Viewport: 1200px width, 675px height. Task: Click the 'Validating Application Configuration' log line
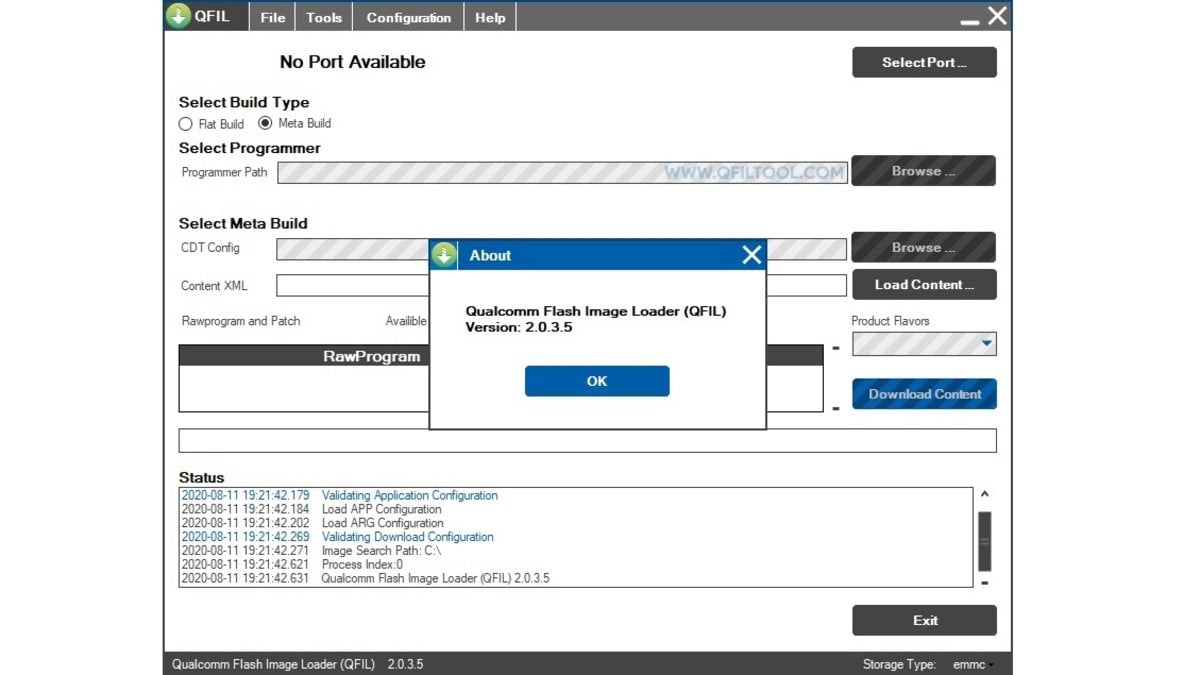point(410,495)
